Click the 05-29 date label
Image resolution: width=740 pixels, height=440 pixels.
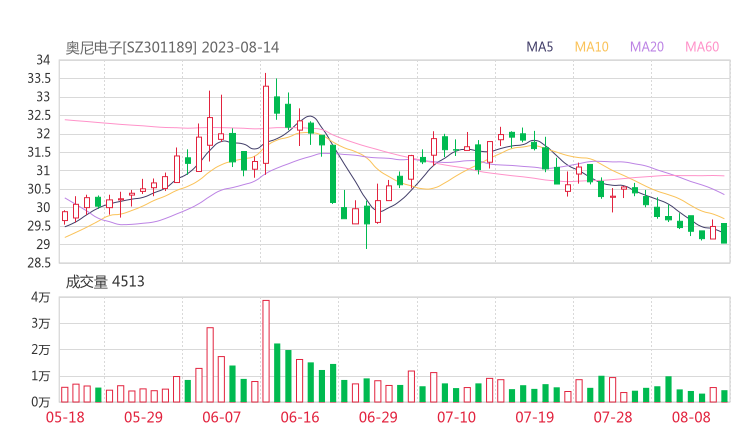tap(143, 417)
